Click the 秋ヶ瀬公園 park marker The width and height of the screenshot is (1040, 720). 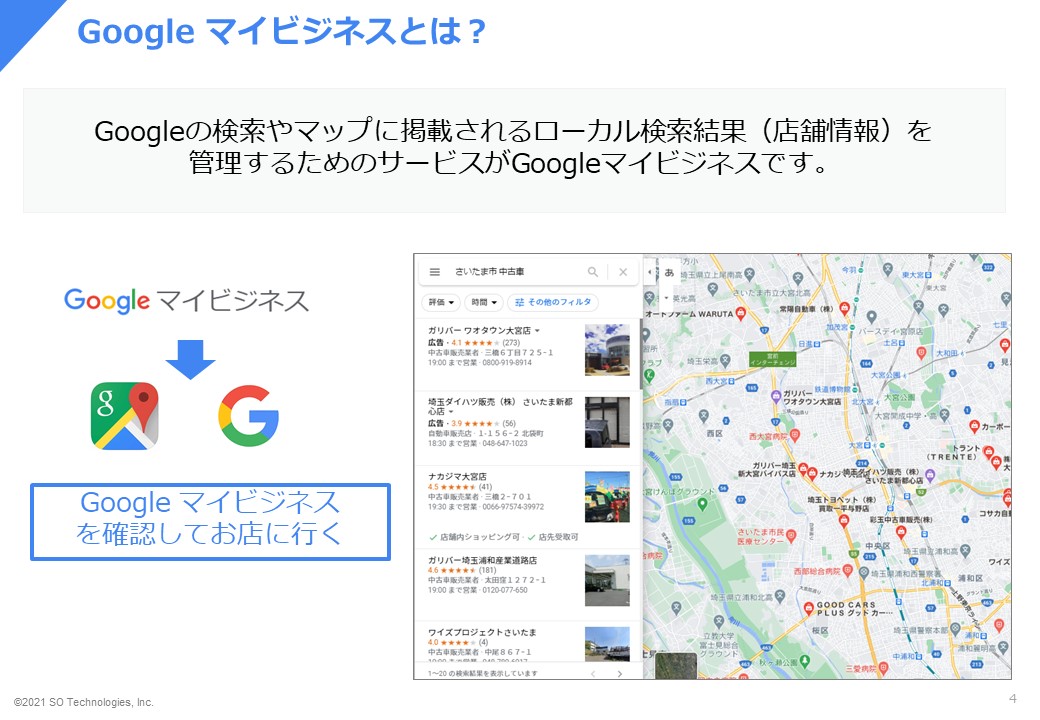click(805, 661)
